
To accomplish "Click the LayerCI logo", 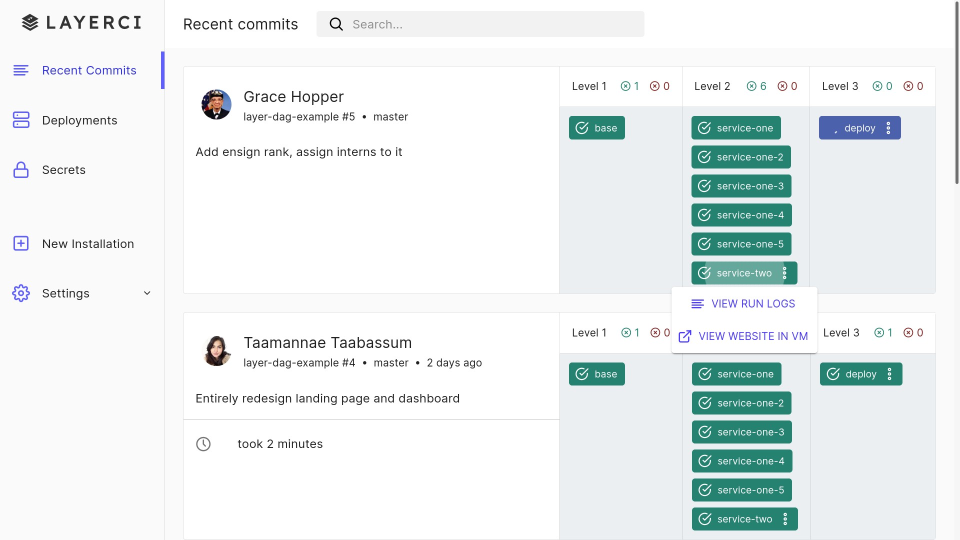I will tap(82, 23).
